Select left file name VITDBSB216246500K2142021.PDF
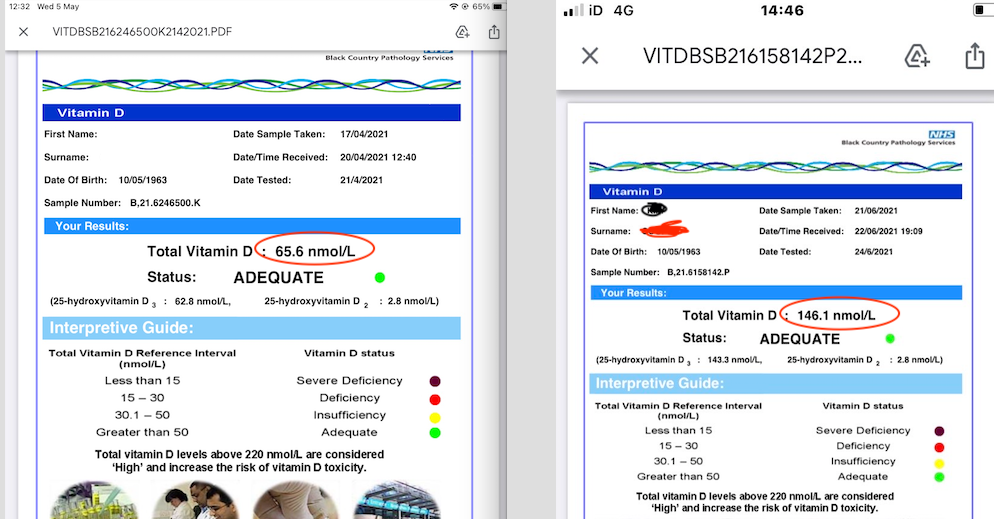Image resolution: width=994 pixels, height=519 pixels. [x=142, y=32]
